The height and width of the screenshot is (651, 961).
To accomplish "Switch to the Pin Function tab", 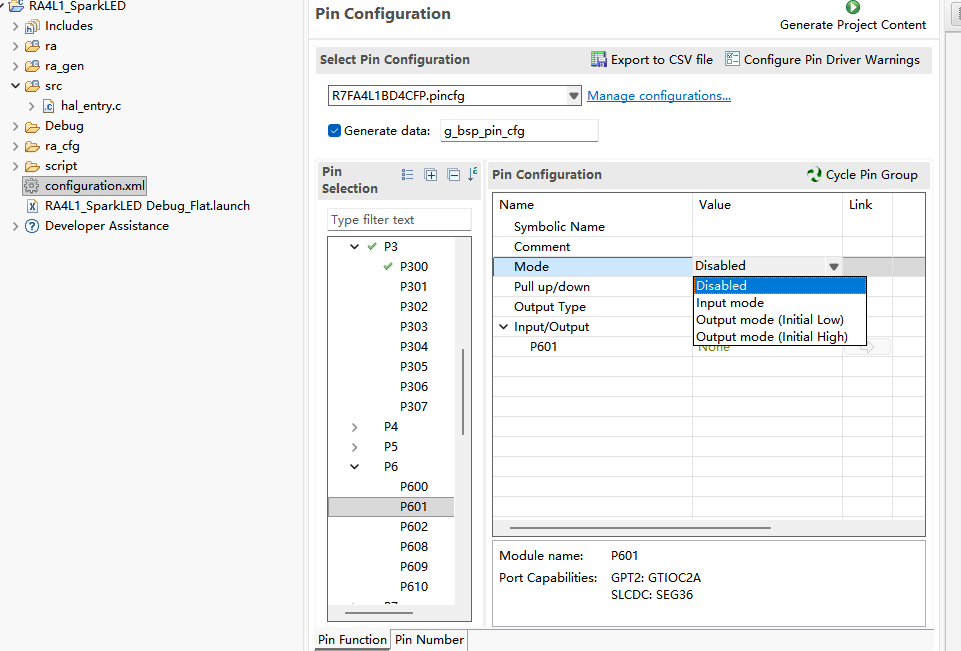I will pyautogui.click(x=352, y=640).
